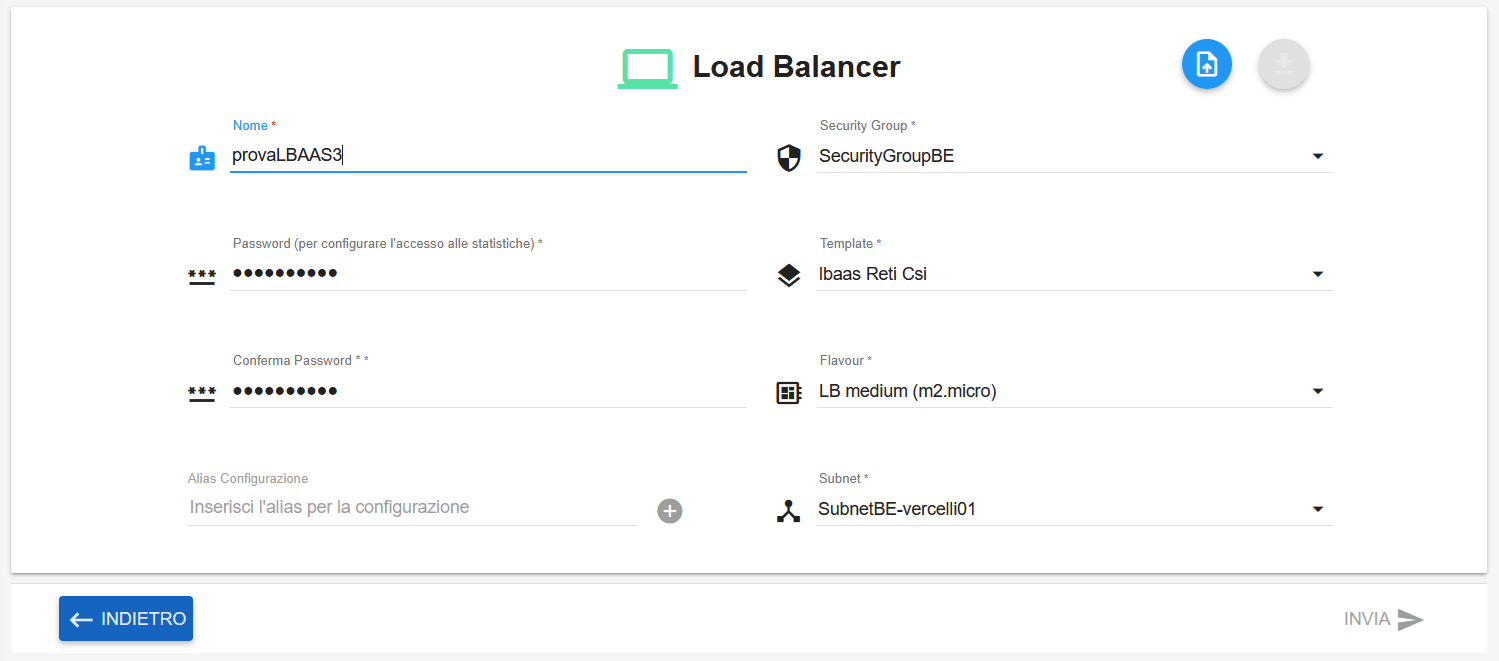Image resolution: width=1499 pixels, height=661 pixels.
Task: Select the LB medium (m2.micro) flavour value
Action: pyautogui.click(x=907, y=391)
